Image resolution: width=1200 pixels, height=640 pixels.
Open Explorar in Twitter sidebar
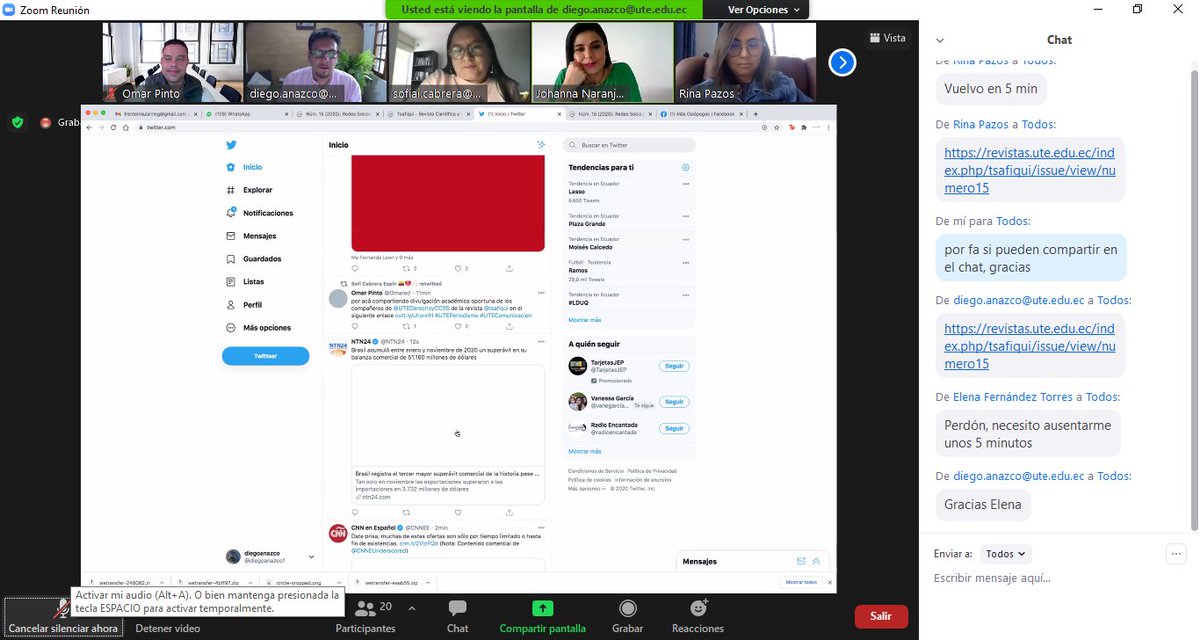click(249, 190)
